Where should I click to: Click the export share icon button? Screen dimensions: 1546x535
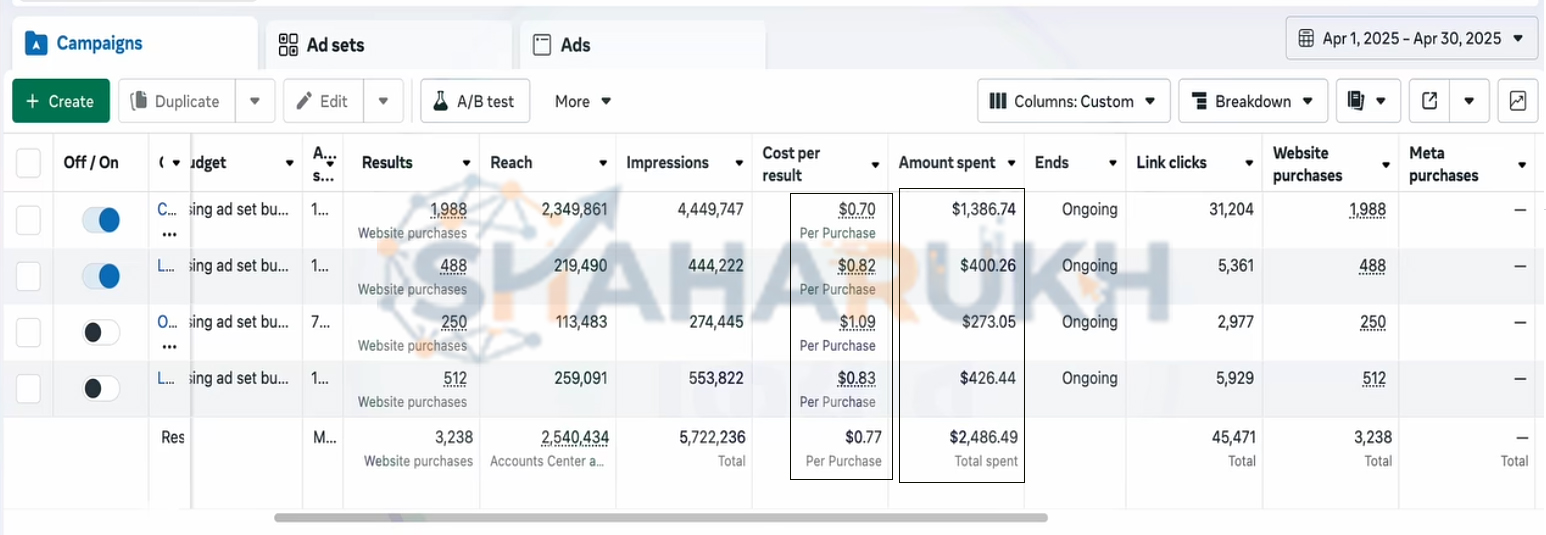click(x=1430, y=101)
